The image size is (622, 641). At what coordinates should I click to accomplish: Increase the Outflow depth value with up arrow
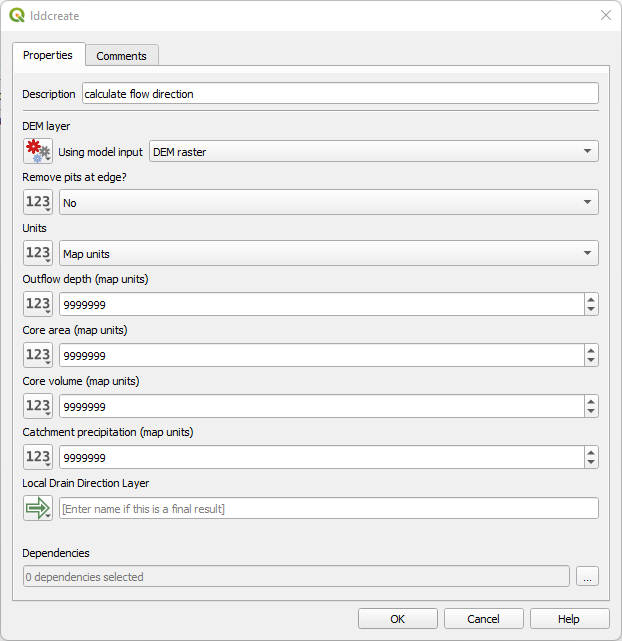pos(591,299)
